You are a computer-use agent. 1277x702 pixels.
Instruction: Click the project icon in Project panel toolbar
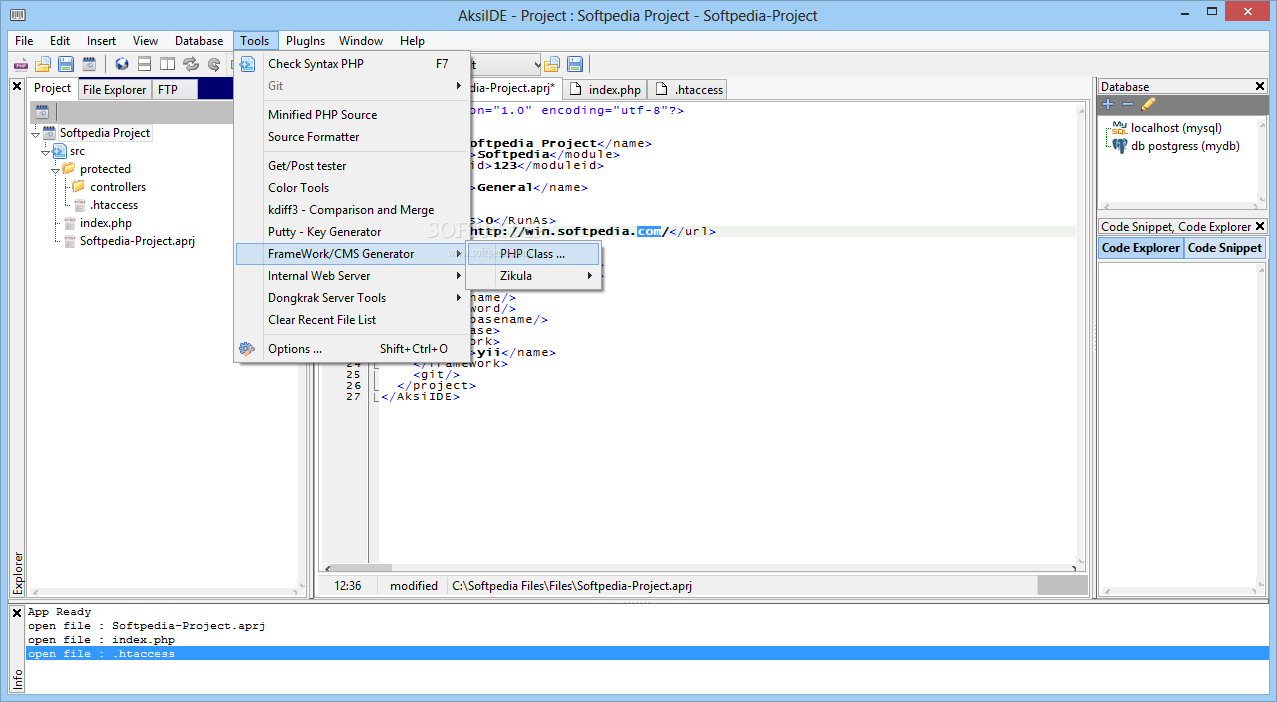click(x=43, y=111)
